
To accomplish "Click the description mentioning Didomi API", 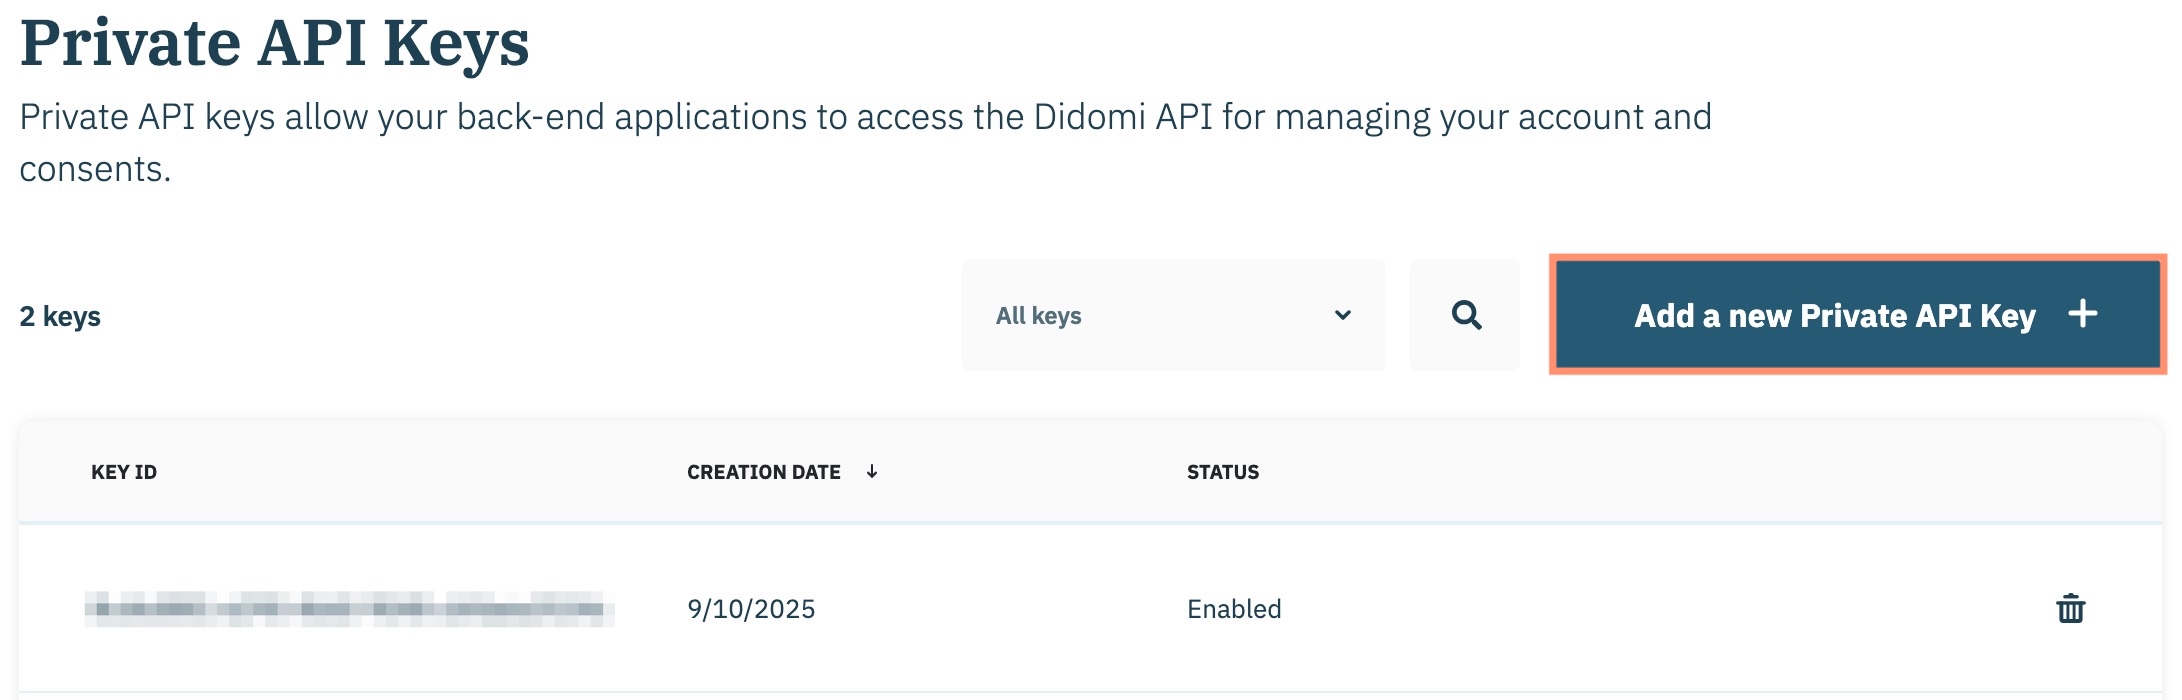I will click(865, 117).
